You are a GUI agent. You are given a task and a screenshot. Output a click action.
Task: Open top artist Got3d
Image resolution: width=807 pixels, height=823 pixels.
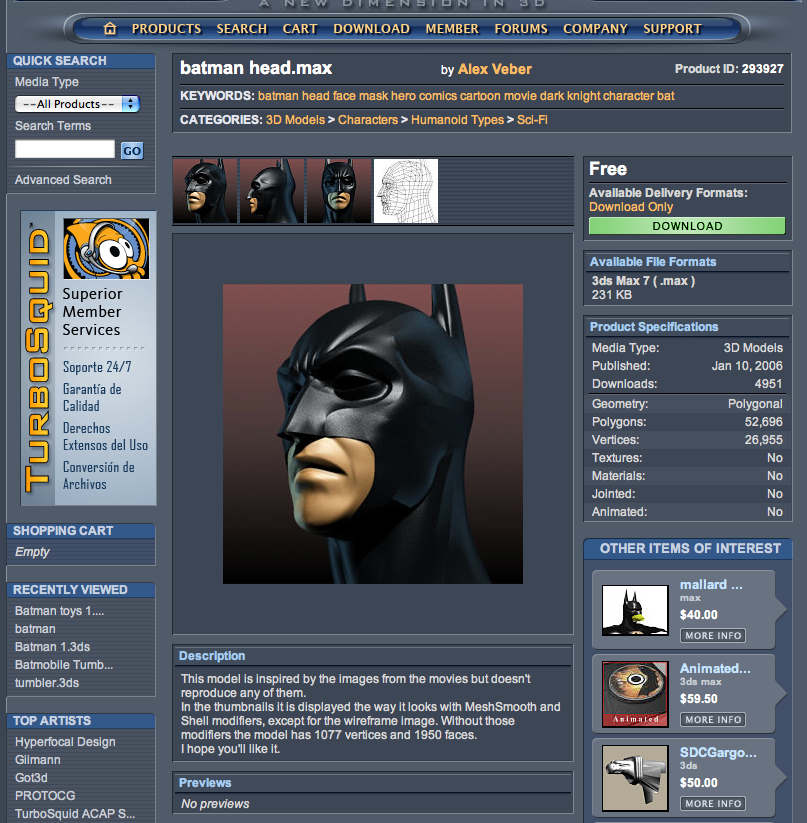[31, 778]
